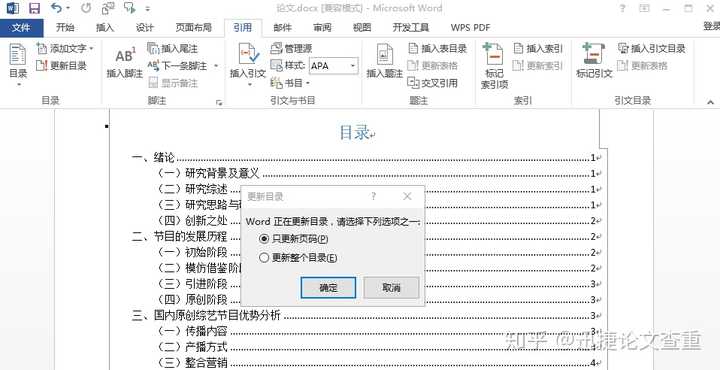720x370 pixels.
Task: Expand the 下一条脚注 dropdown arrow
Action: [x=215, y=66]
